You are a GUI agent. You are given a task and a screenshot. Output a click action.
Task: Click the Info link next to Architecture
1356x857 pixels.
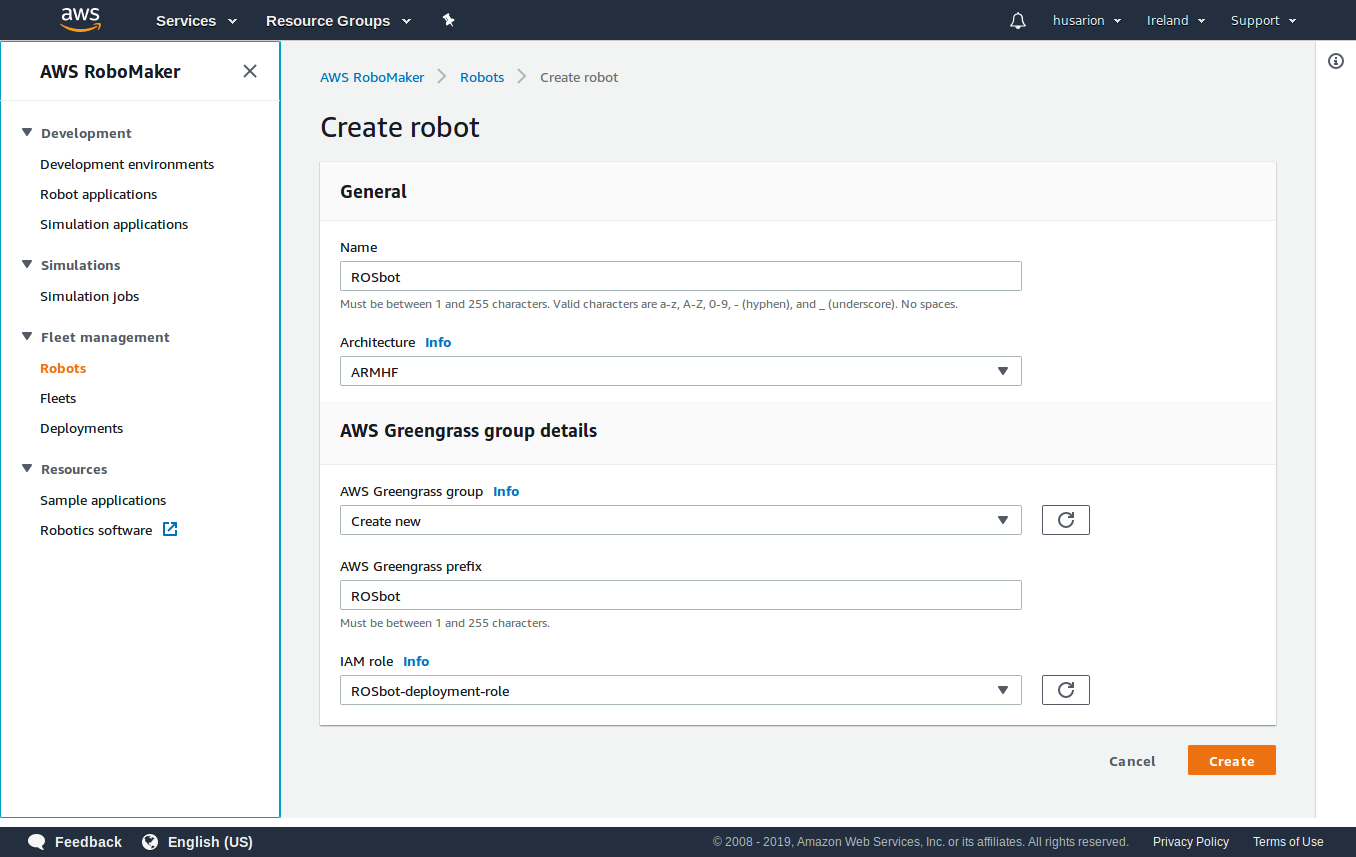[x=438, y=342]
